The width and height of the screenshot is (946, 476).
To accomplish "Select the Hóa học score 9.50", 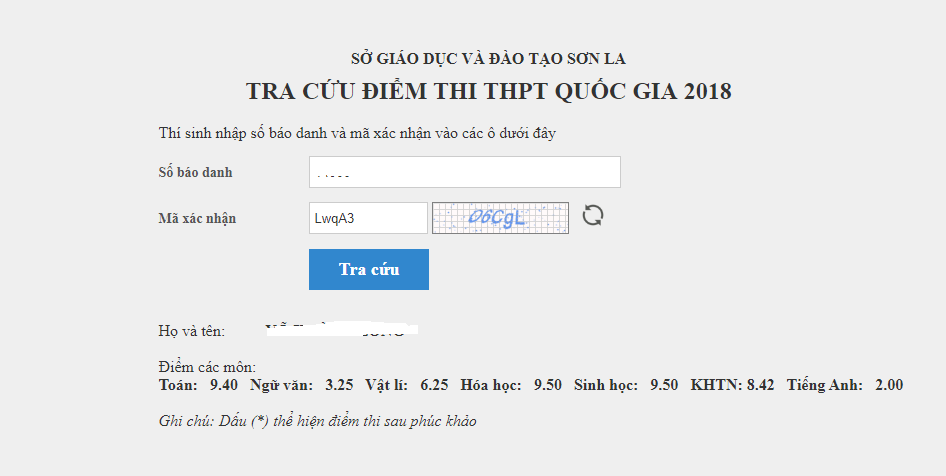I will (x=548, y=385).
